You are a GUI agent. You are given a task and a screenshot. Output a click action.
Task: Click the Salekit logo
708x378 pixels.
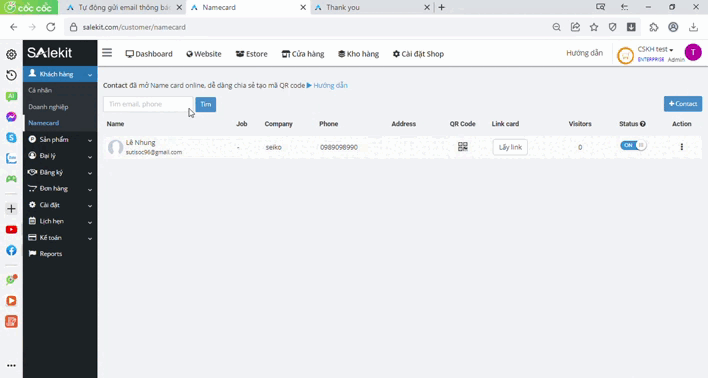tap(50, 53)
